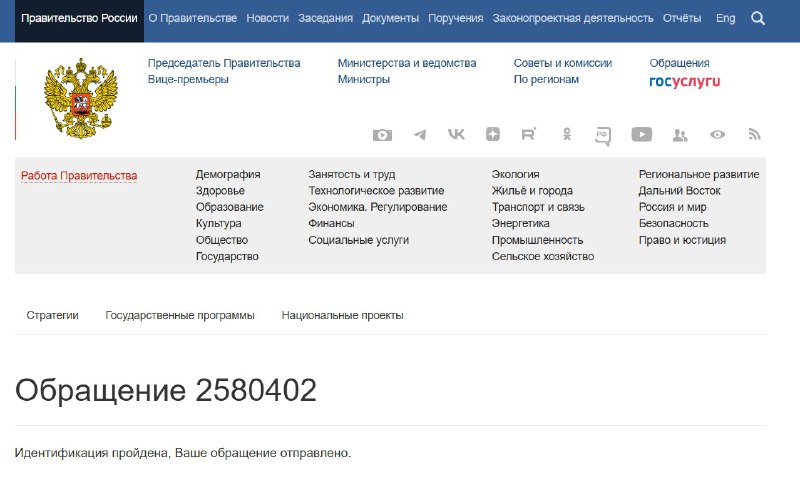Switch to the Стратегии tab
This screenshot has height=496, width=800.
pyautogui.click(x=53, y=315)
